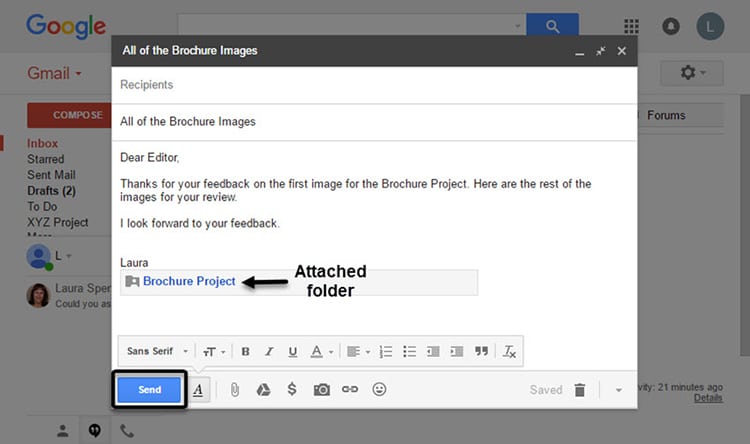Click the blue search button
The height and width of the screenshot is (444, 750).
pos(552,25)
